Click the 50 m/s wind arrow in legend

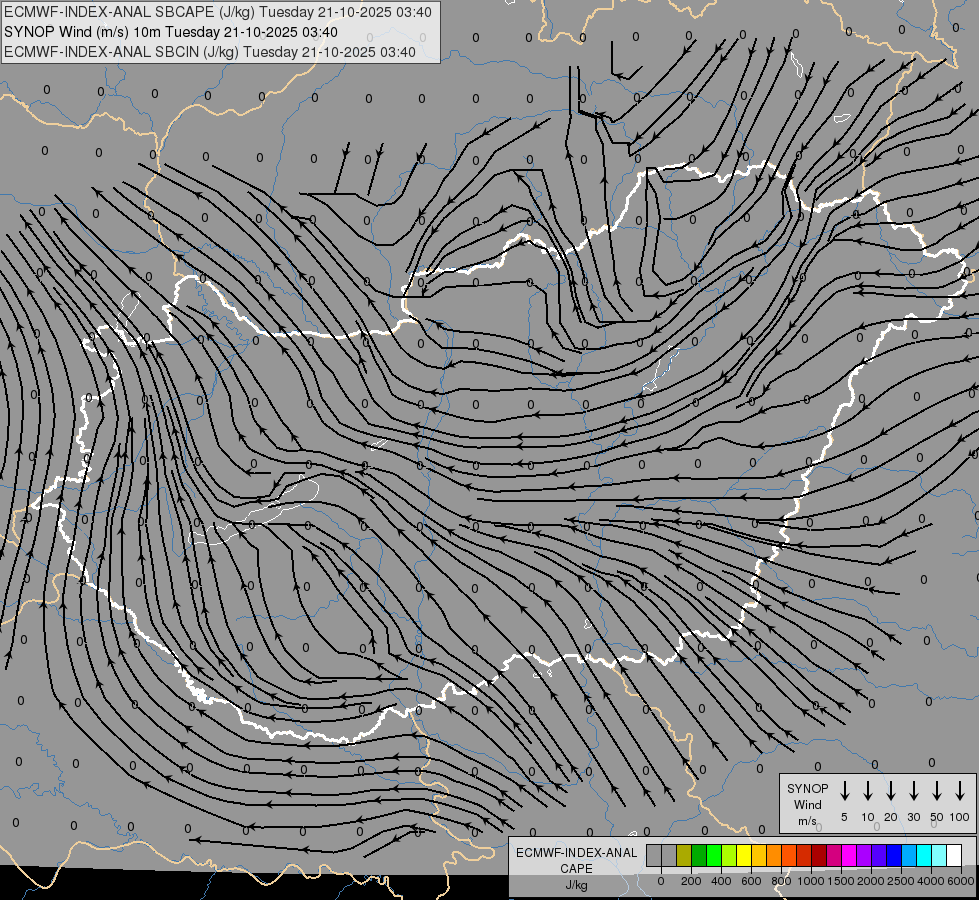tap(937, 791)
